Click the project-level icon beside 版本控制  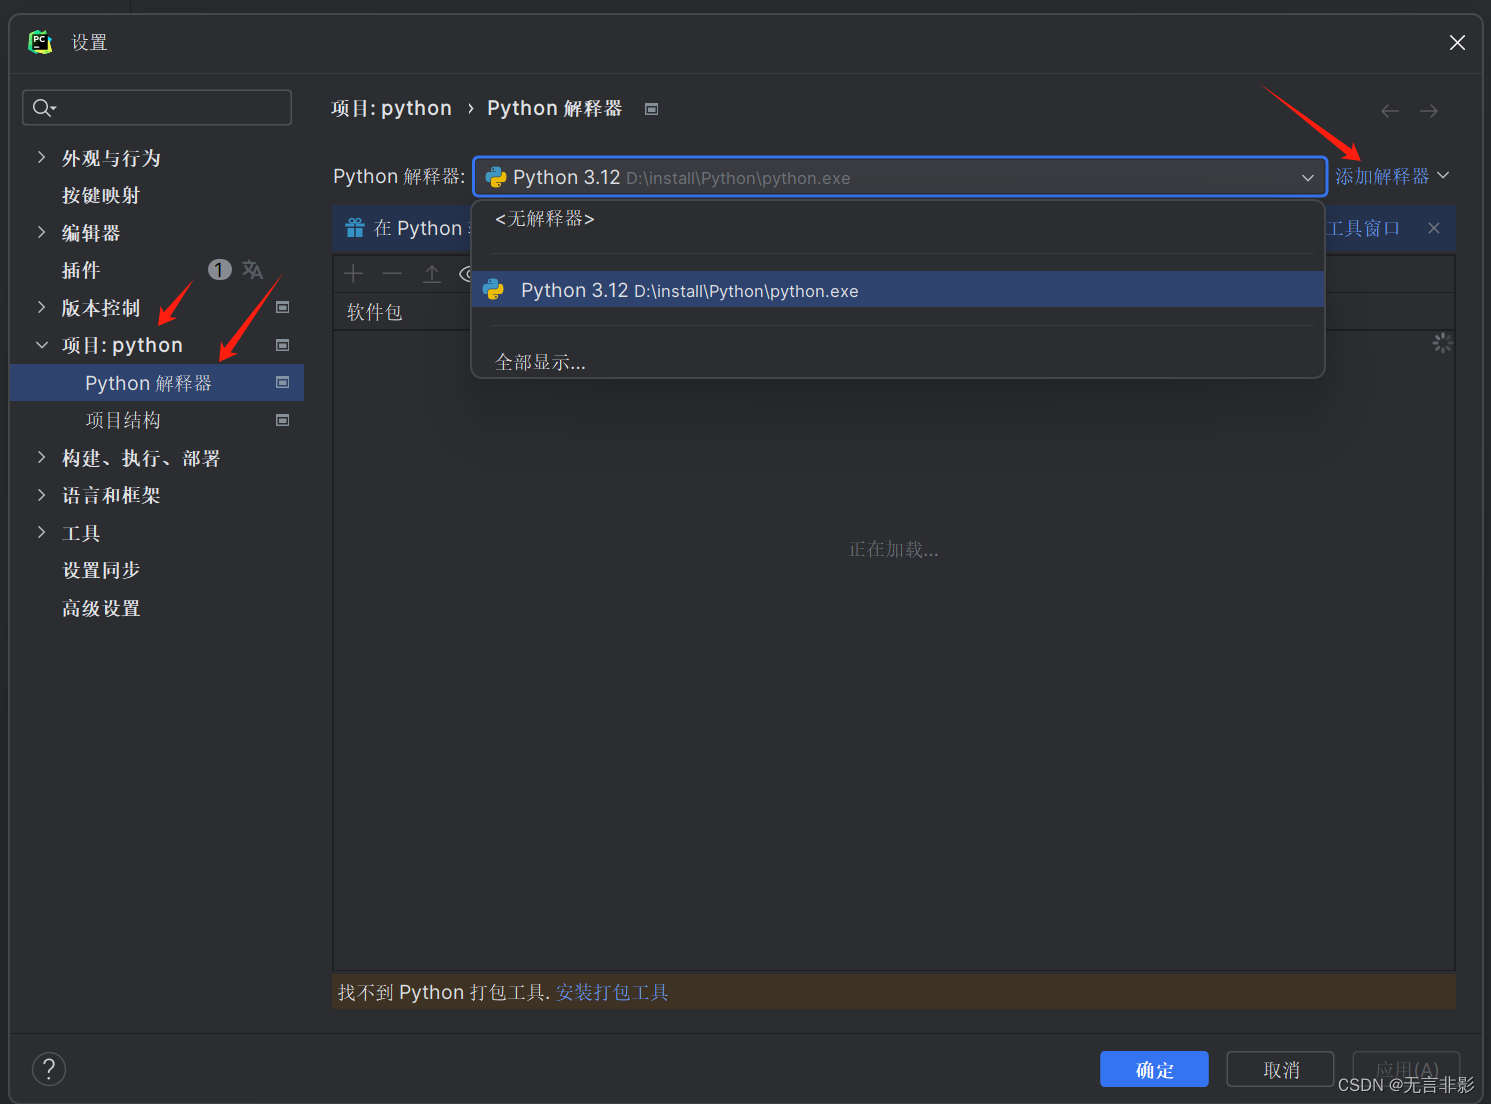(x=283, y=307)
